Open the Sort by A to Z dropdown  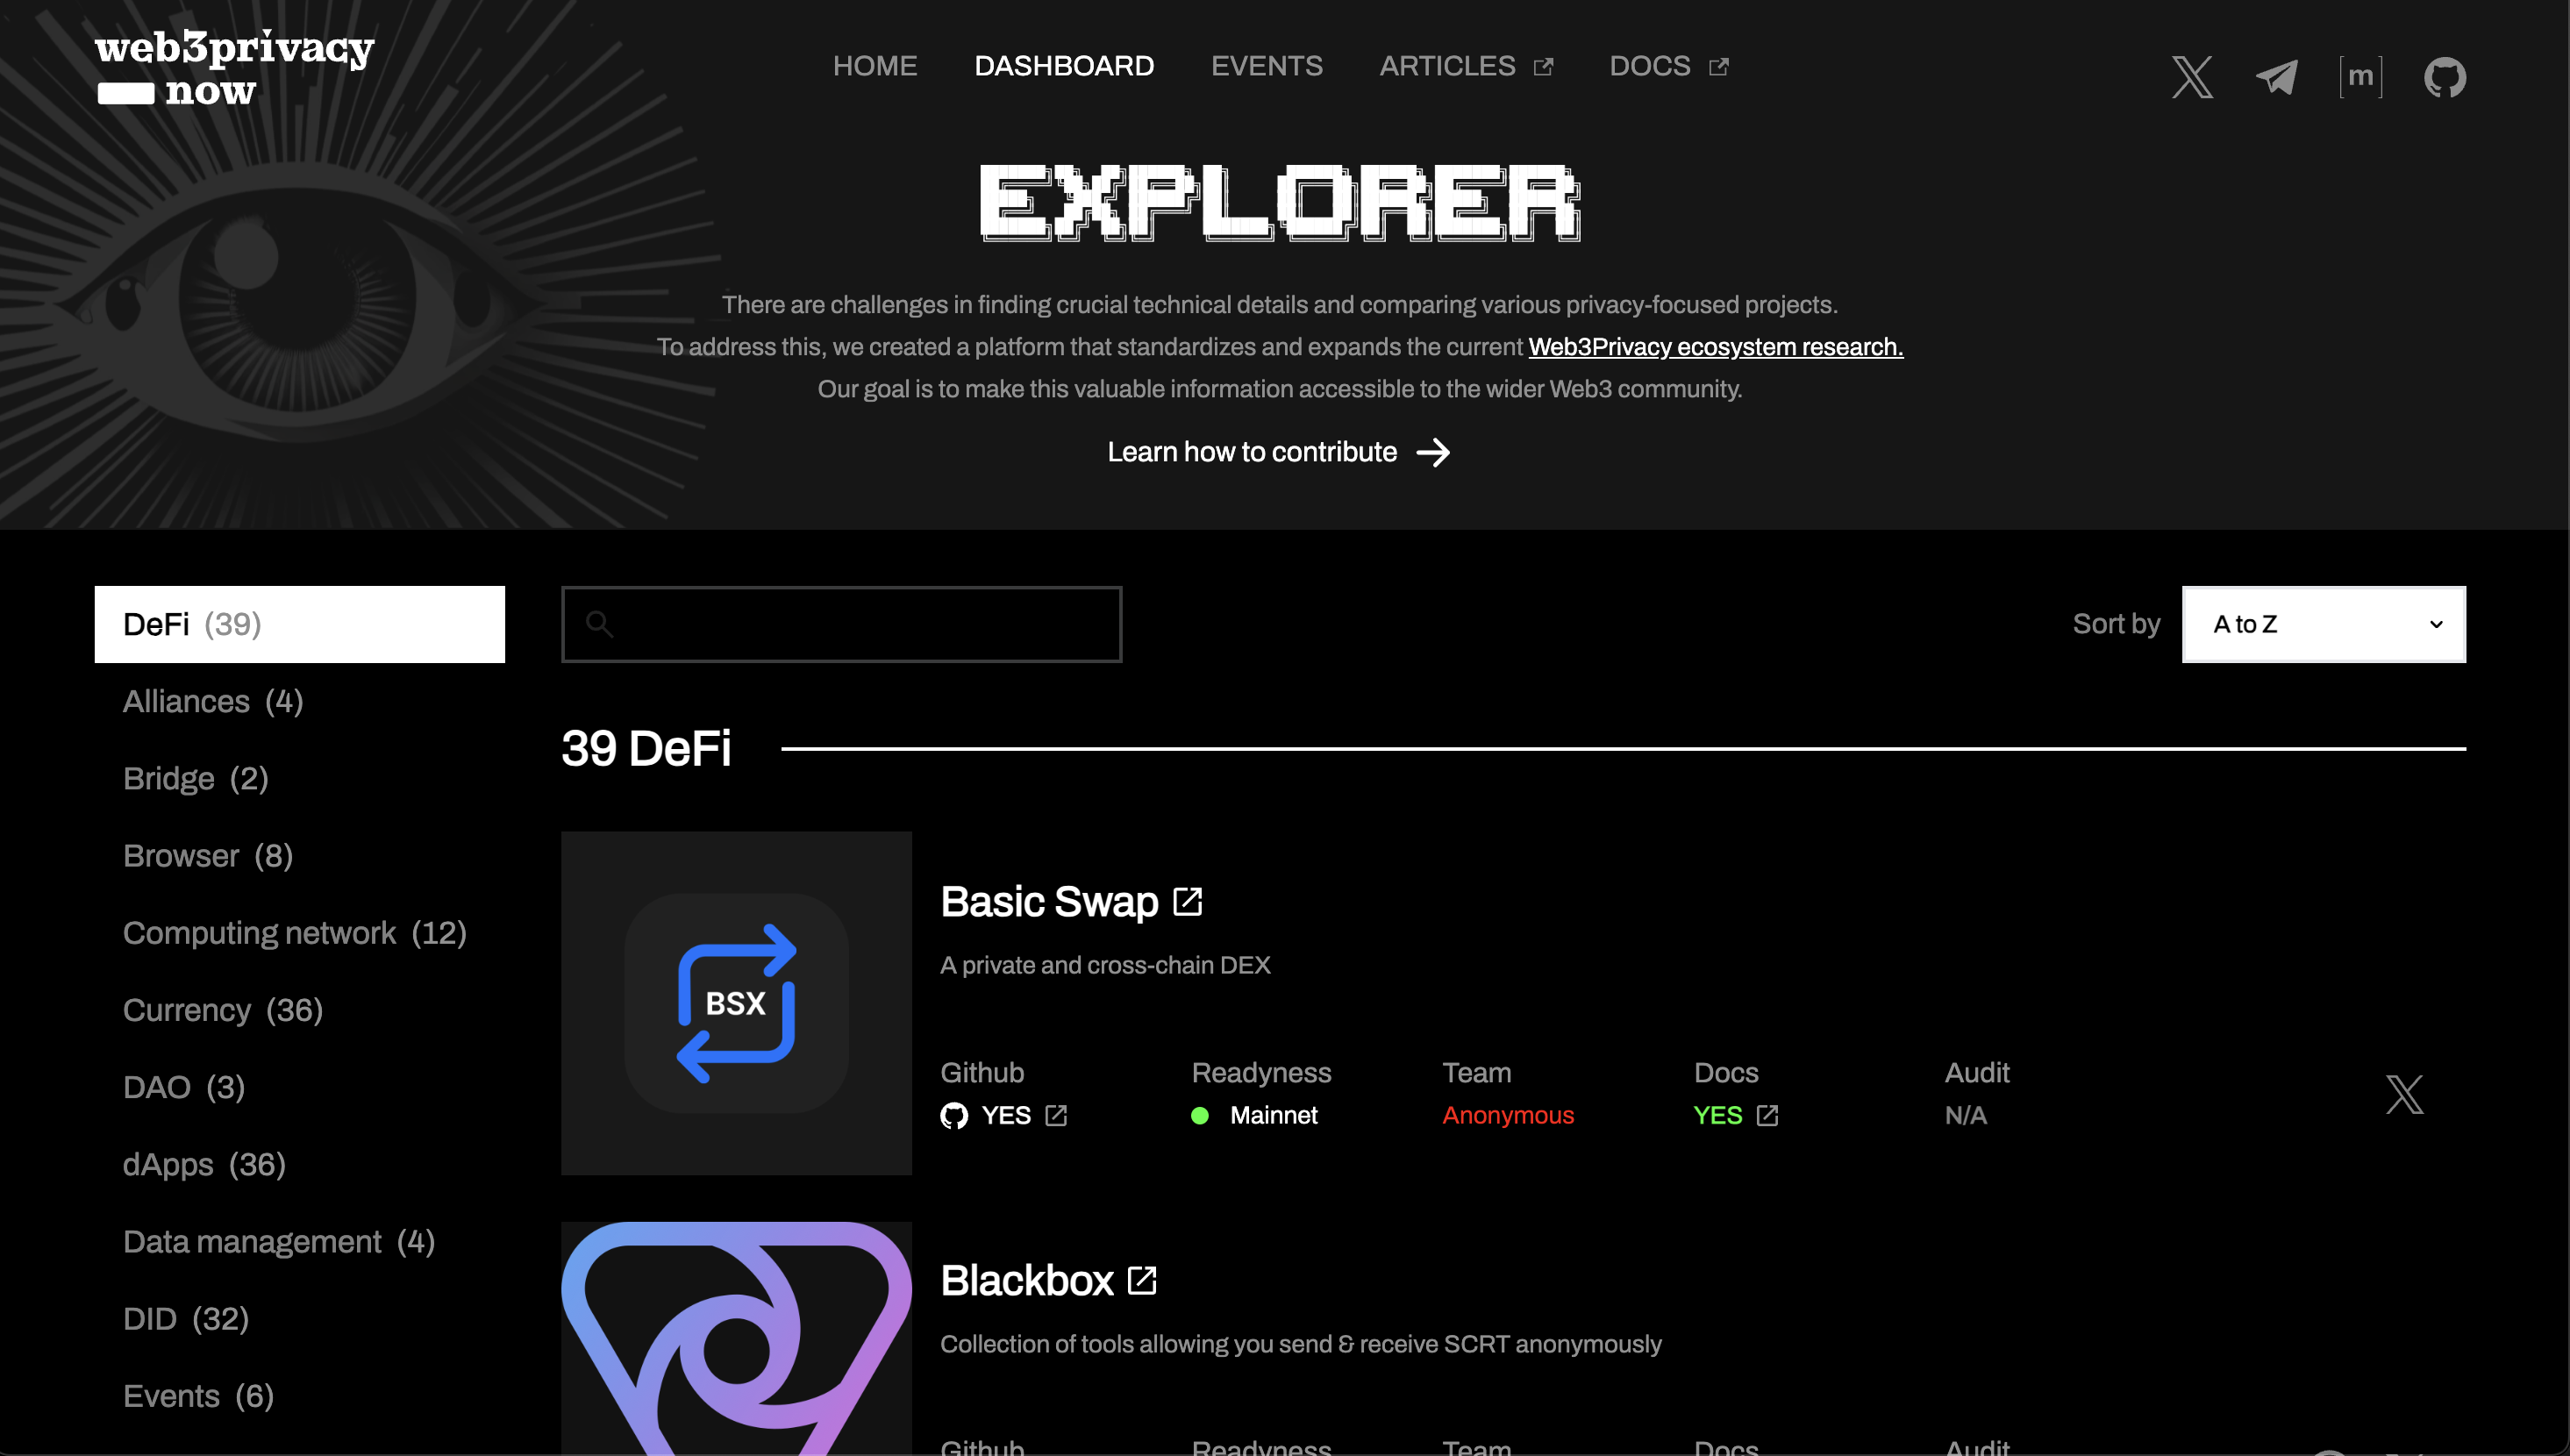tap(2323, 624)
